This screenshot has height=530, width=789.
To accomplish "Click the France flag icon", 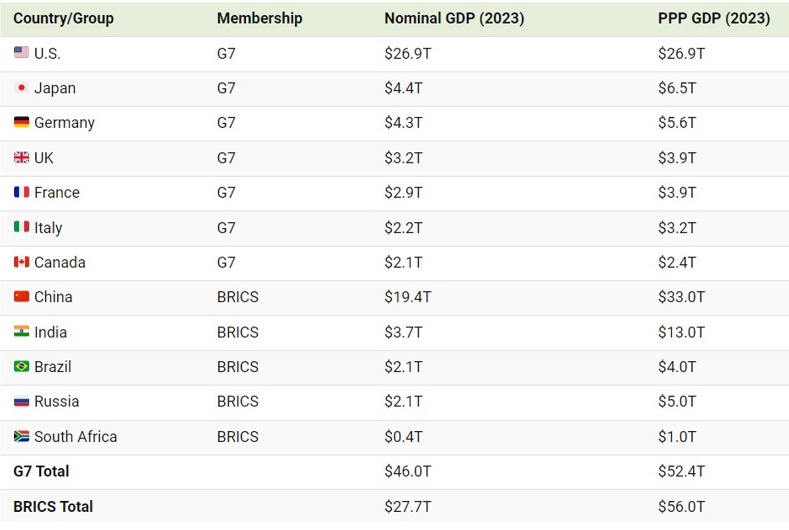I will 21,192.
